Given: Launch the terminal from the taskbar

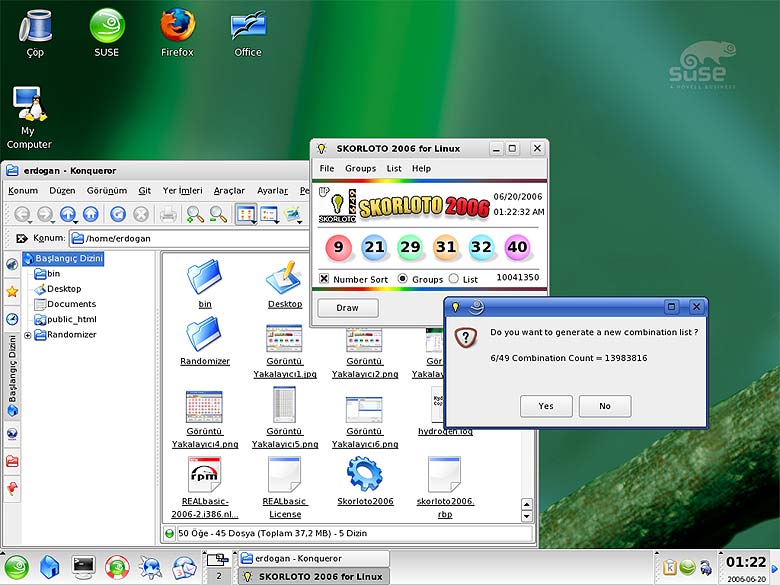Looking at the screenshot, I should 83,567.
